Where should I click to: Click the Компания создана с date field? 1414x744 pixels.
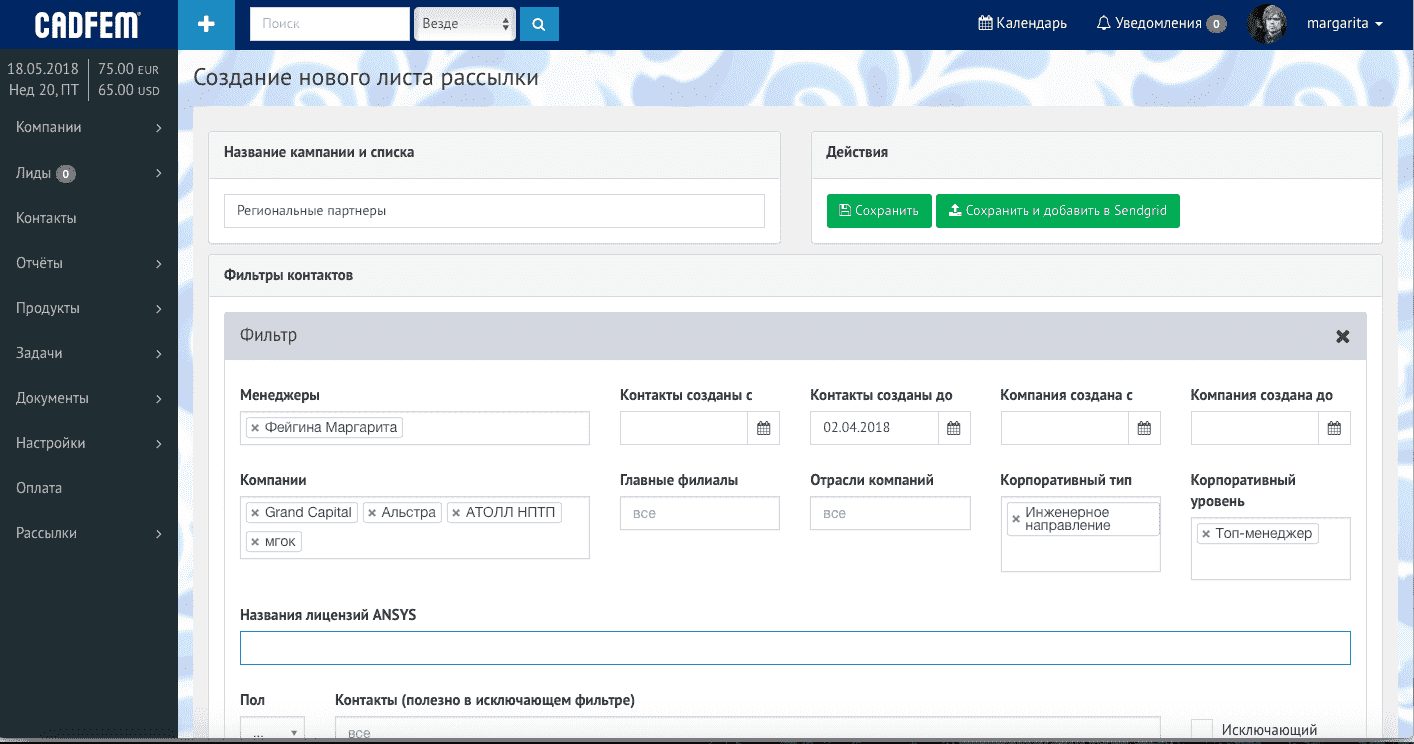click(x=1065, y=428)
